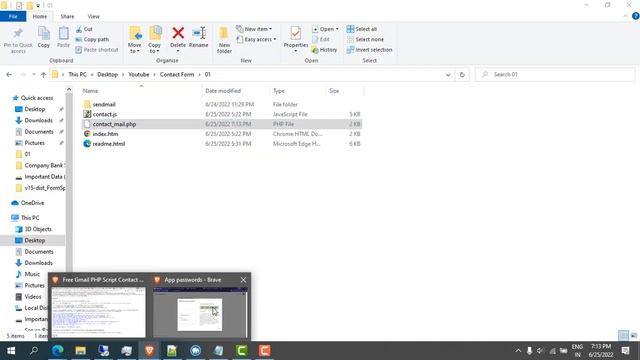Show hidden system tray icons
640x360 pixels.
(518, 351)
